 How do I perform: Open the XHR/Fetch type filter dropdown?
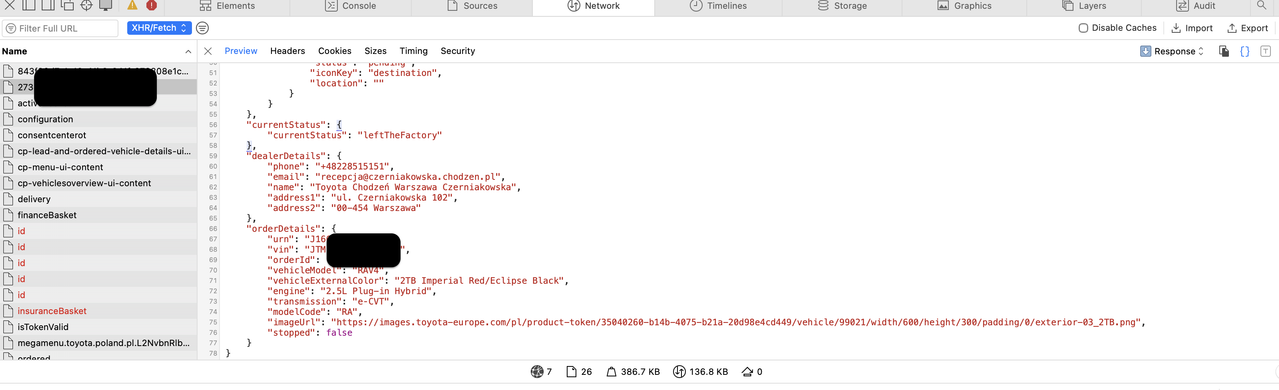click(158, 28)
